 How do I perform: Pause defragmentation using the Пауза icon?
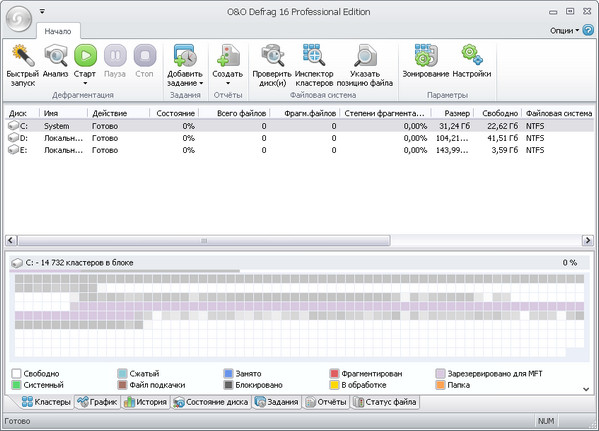[115, 56]
